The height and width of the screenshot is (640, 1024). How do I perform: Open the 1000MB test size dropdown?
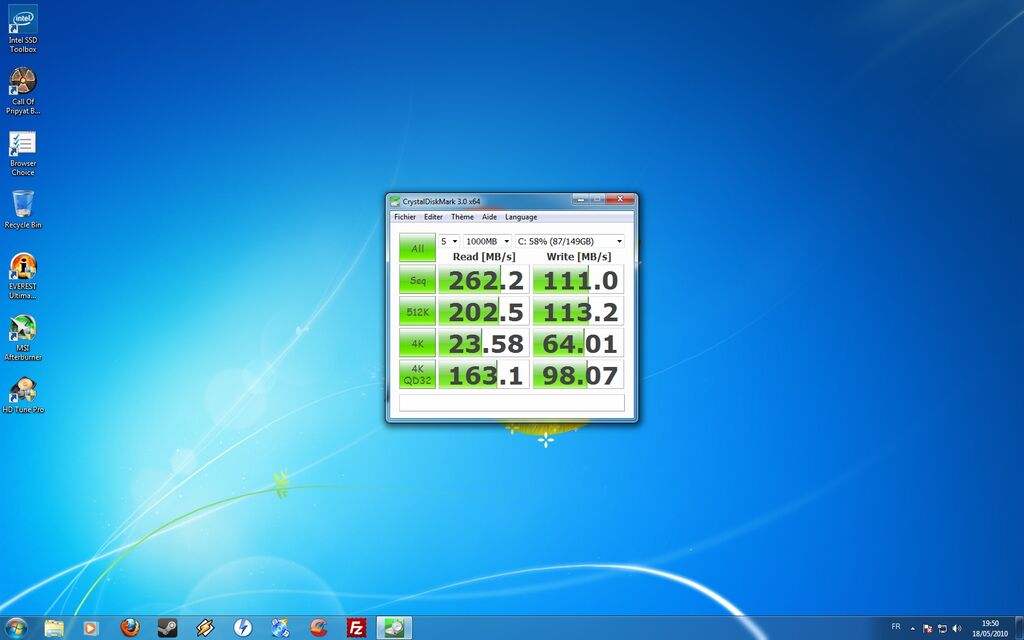point(487,241)
